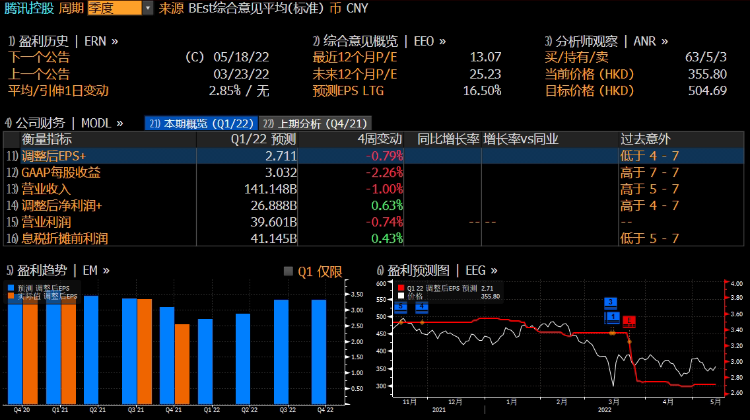Image resolution: width=750 pixels, height=420 pixels.
Task: Open 盈利预测图 EEG section link
Action: pyautogui.click(x=437, y=270)
